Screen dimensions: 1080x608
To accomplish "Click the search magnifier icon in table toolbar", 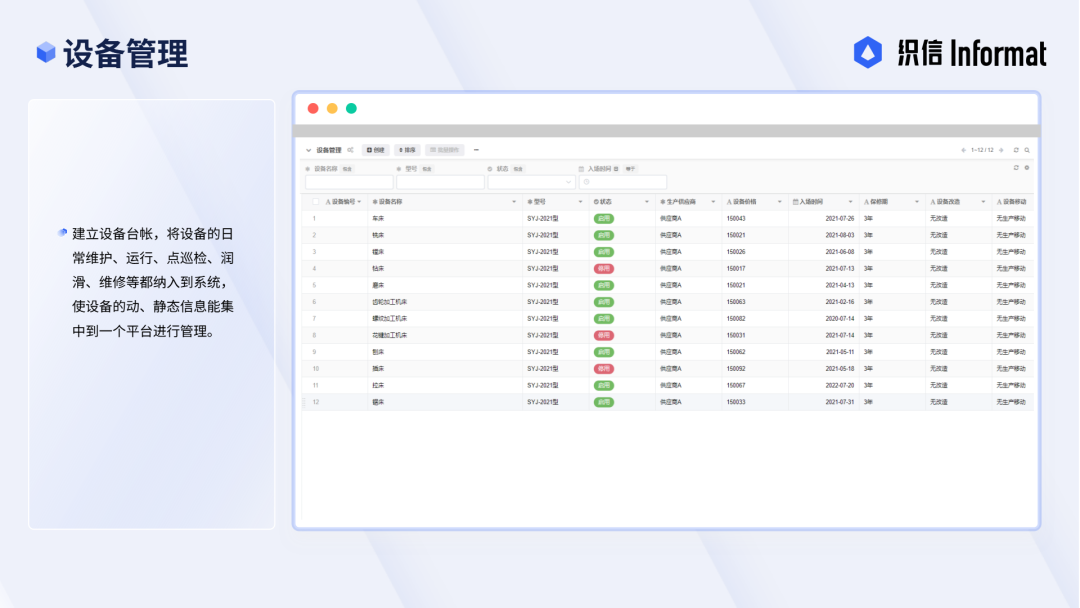I will point(1026,150).
